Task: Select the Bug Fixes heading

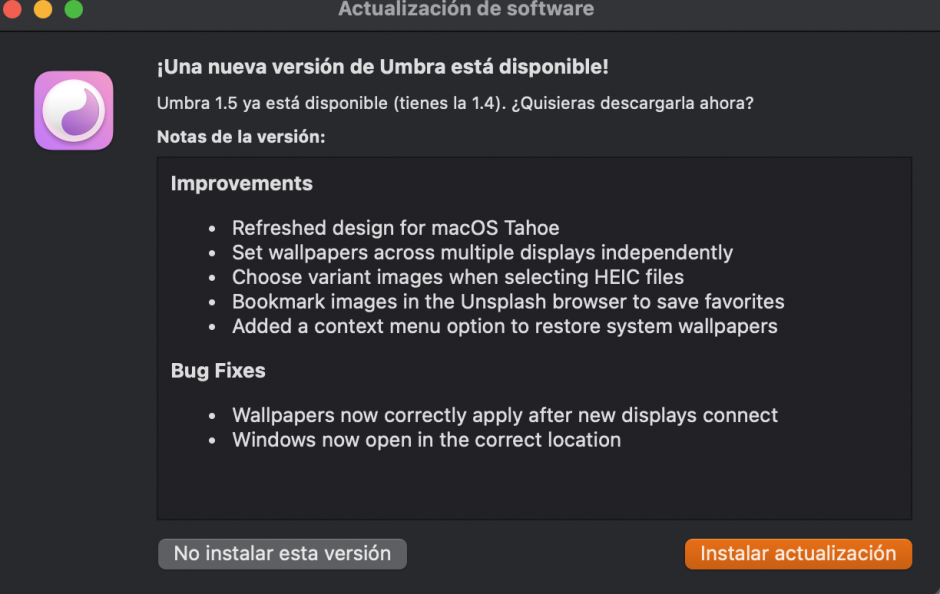Action: (218, 371)
